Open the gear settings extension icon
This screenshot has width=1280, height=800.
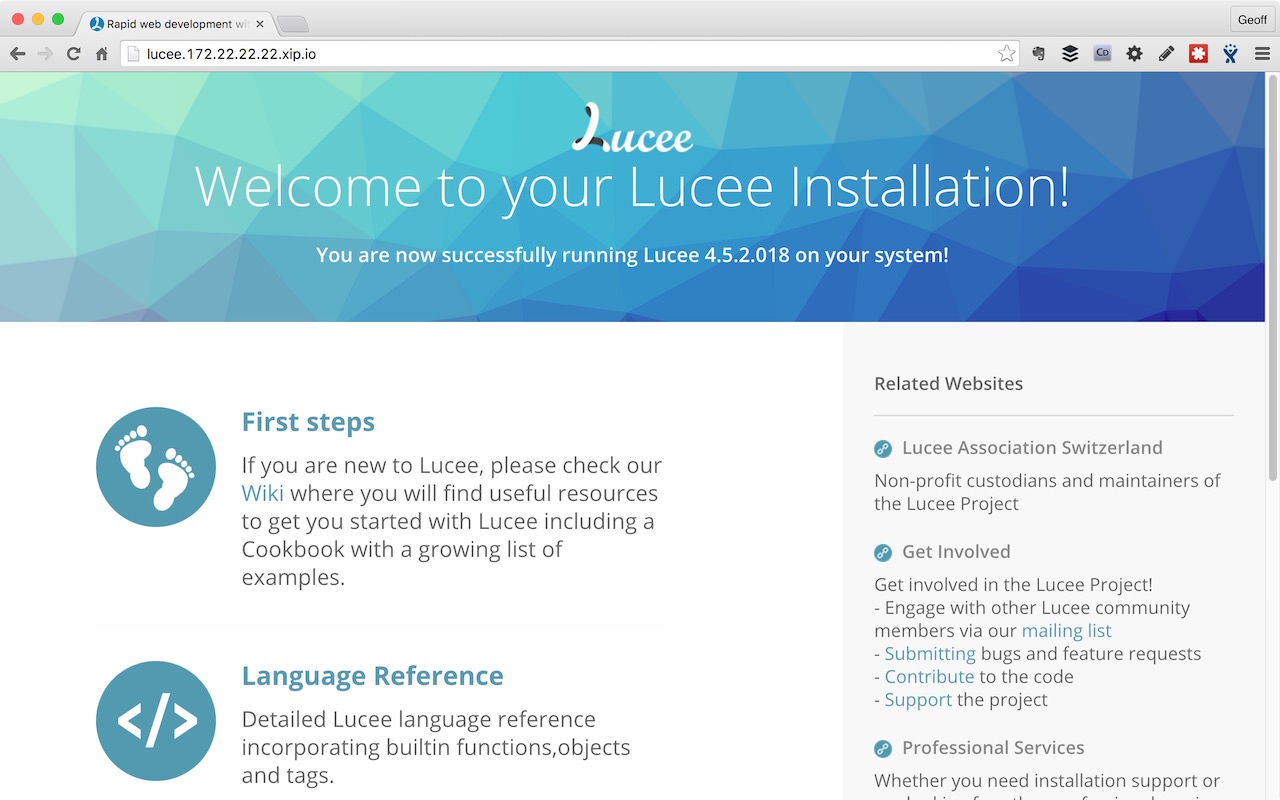[1134, 53]
